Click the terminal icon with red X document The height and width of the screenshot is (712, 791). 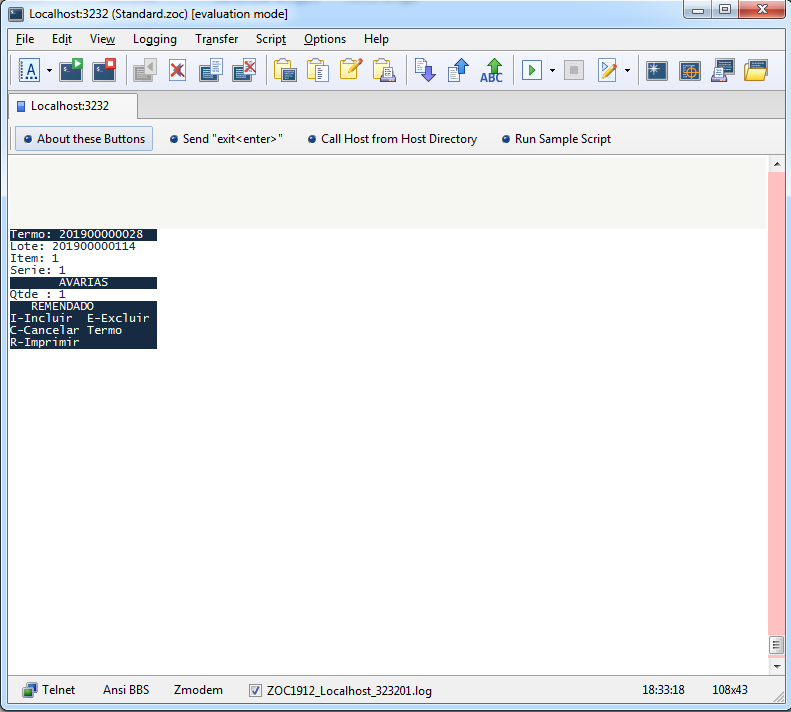(x=244, y=70)
